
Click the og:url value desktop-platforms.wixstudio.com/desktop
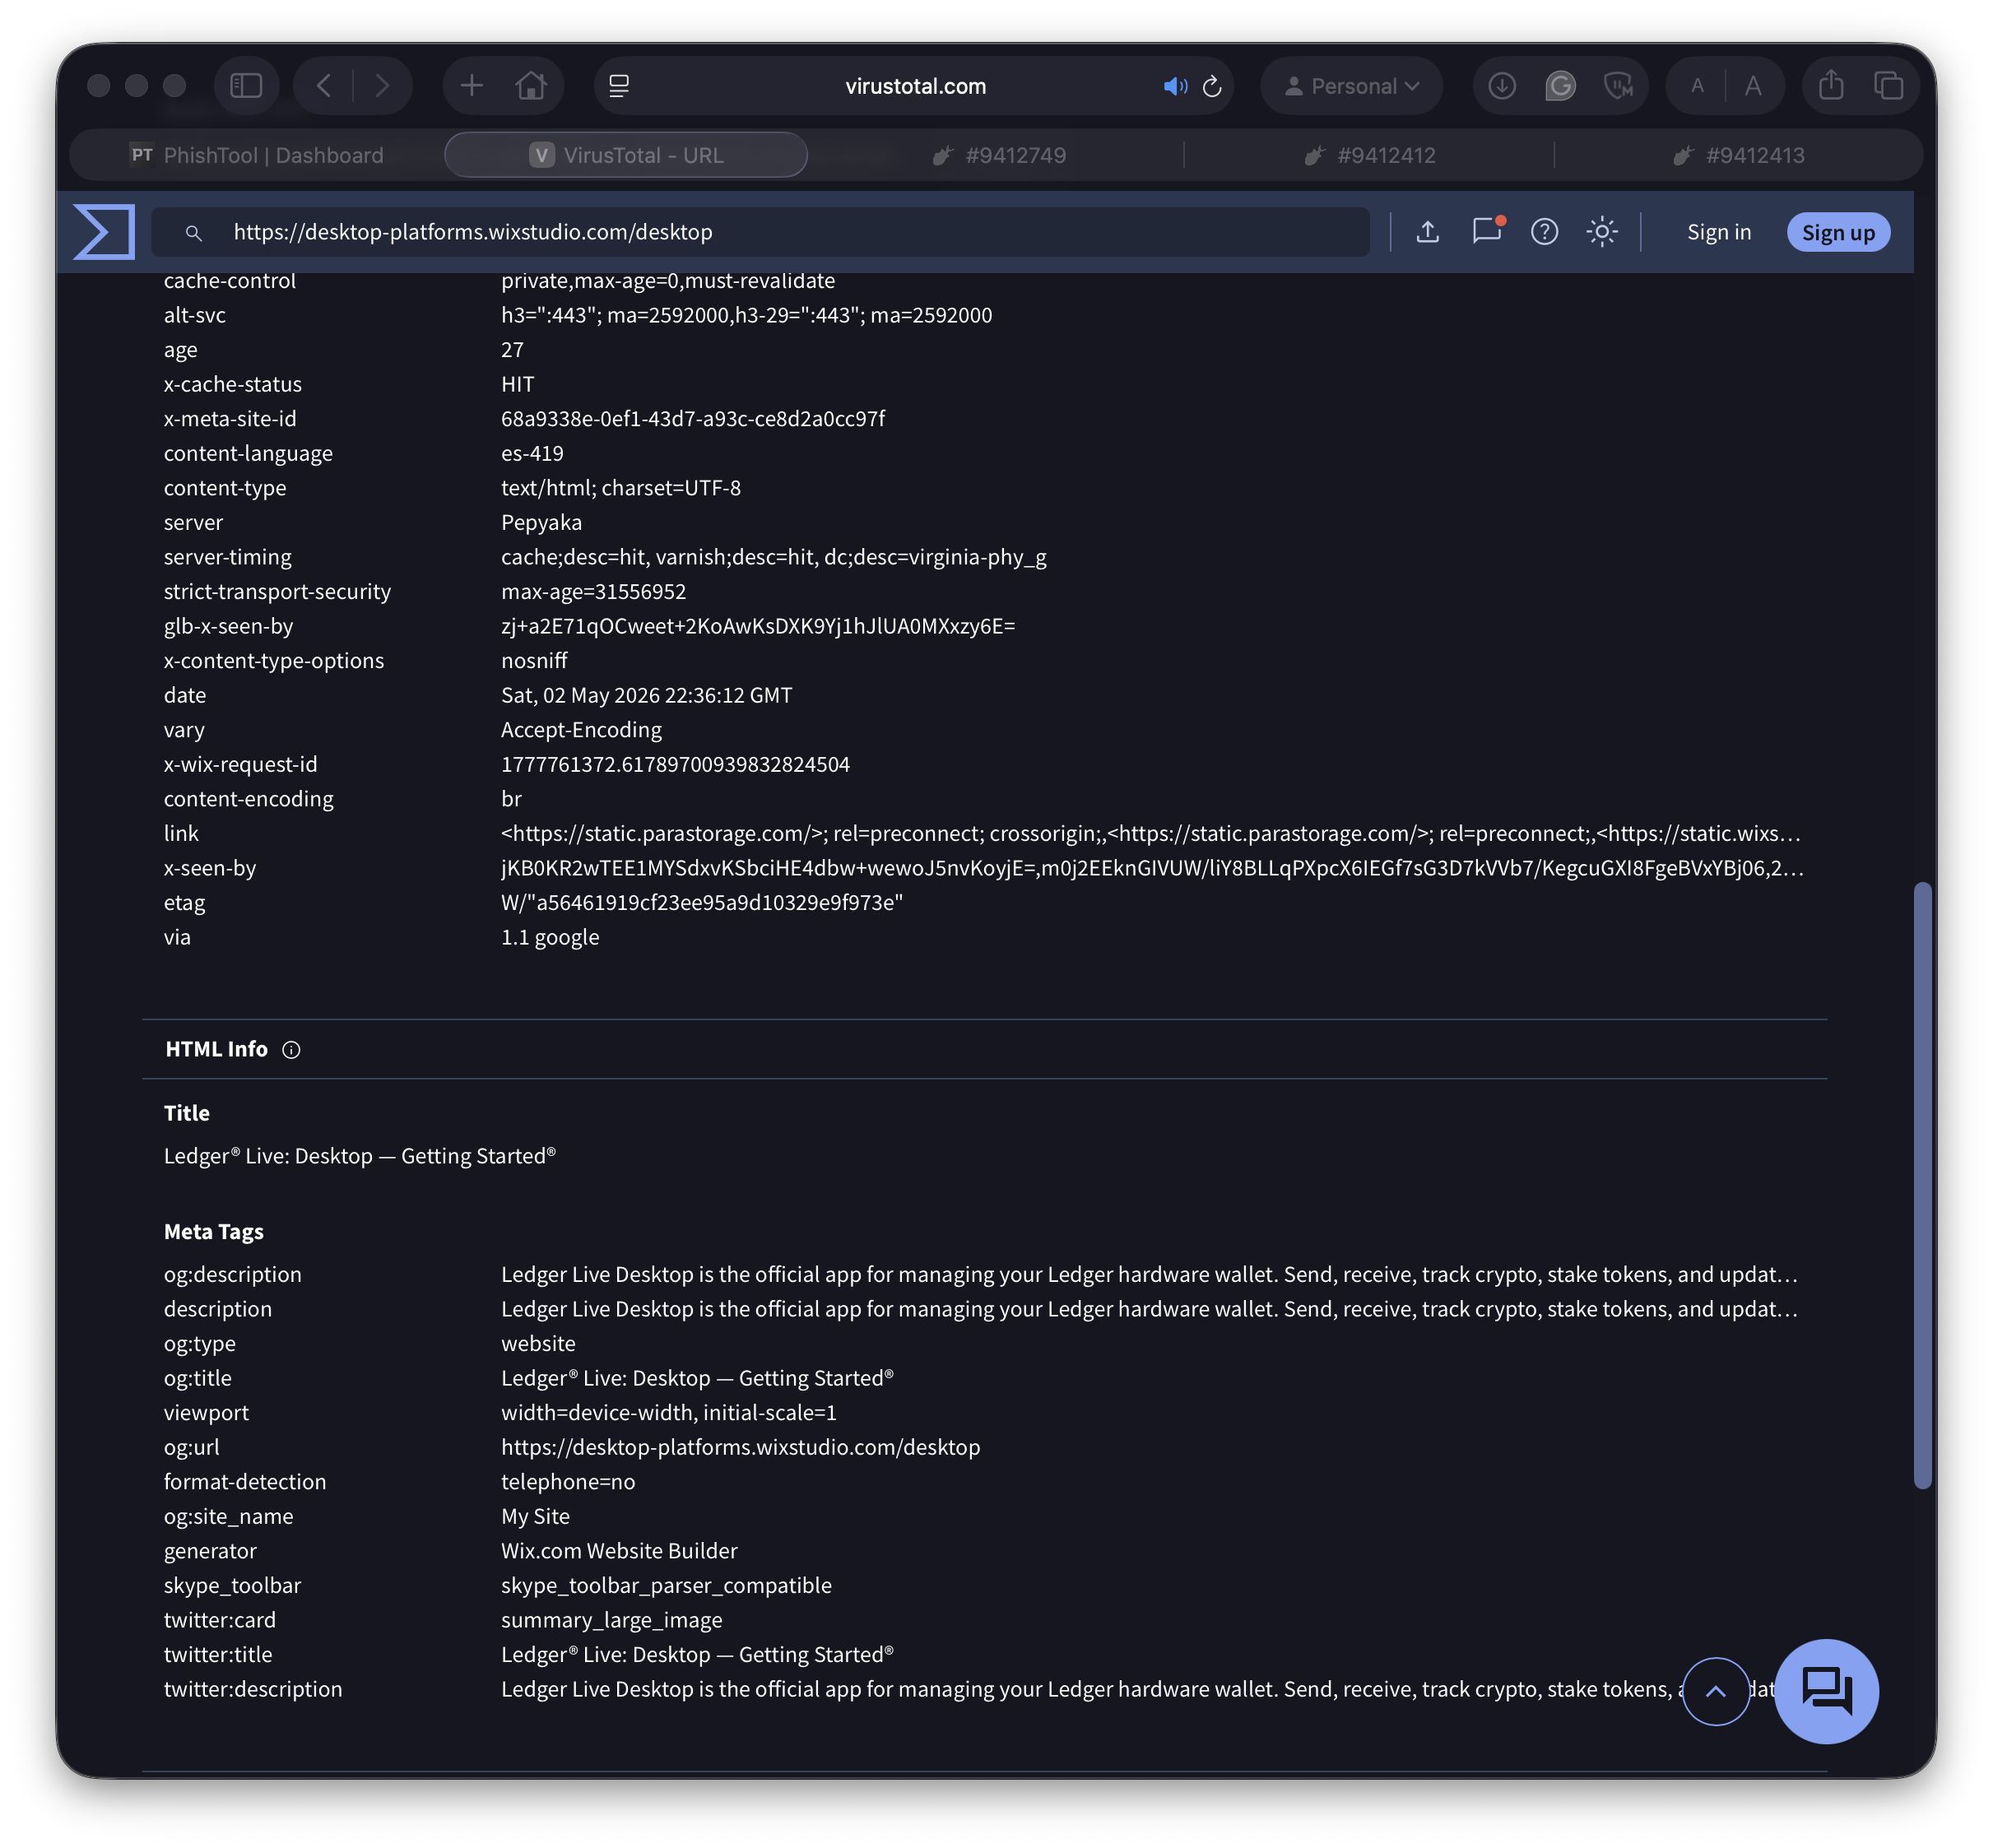coord(740,1447)
